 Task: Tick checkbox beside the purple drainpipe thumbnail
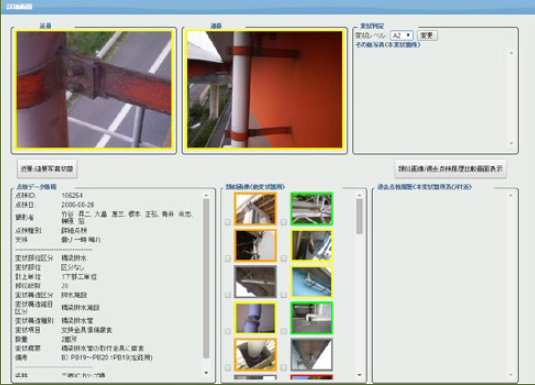(228, 331)
